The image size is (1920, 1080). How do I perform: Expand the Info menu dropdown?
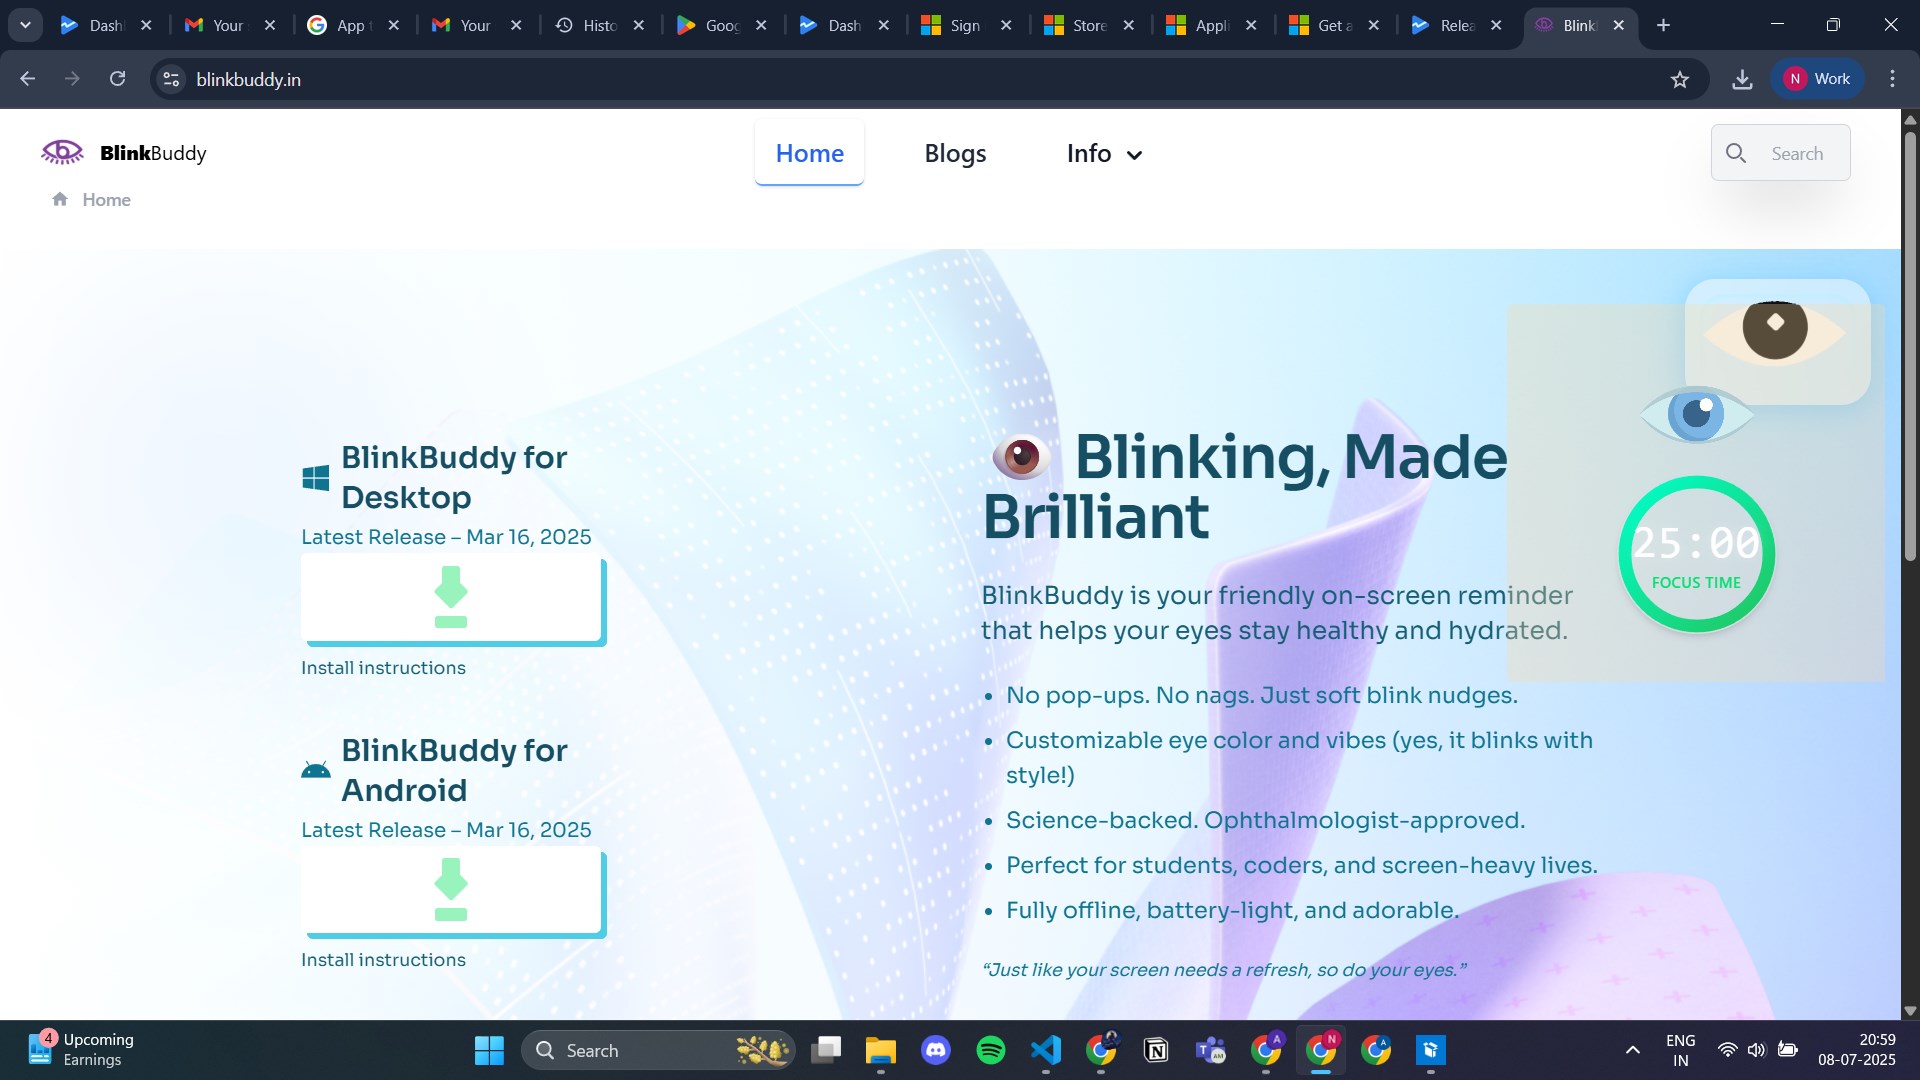click(x=1104, y=153)
